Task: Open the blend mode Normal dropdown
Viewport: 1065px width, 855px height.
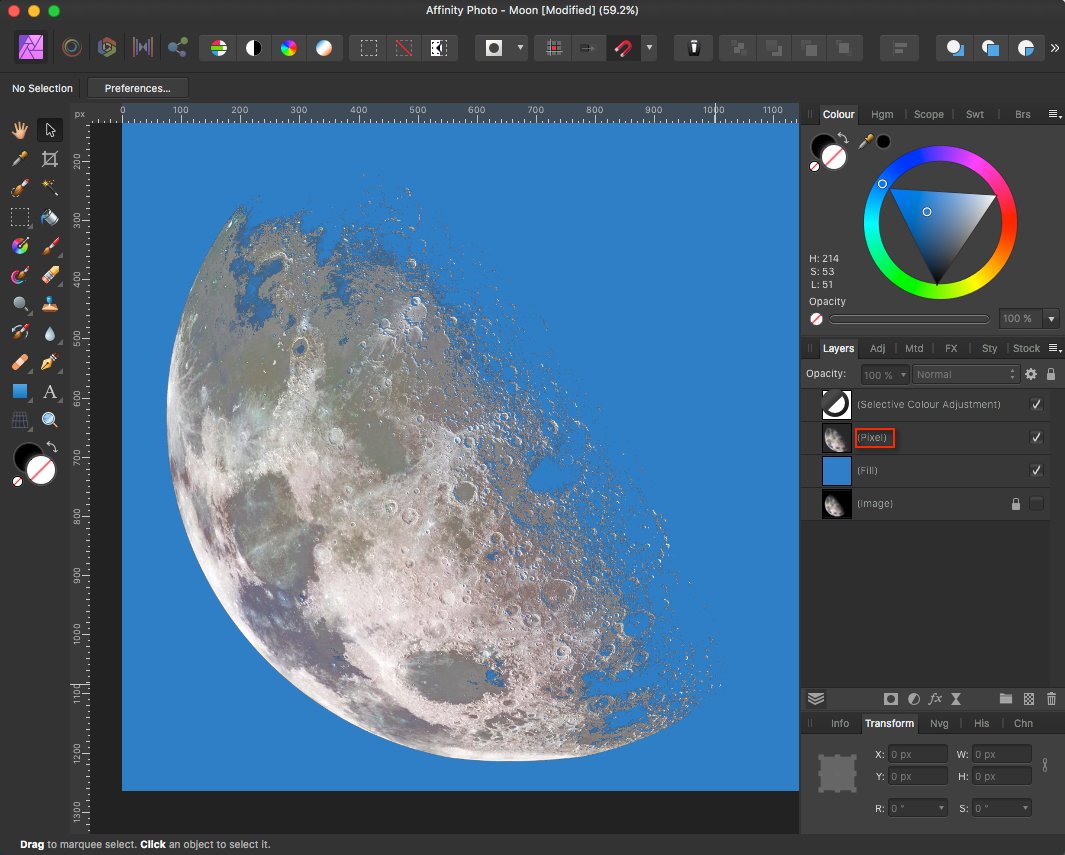Action: point(965,374)
